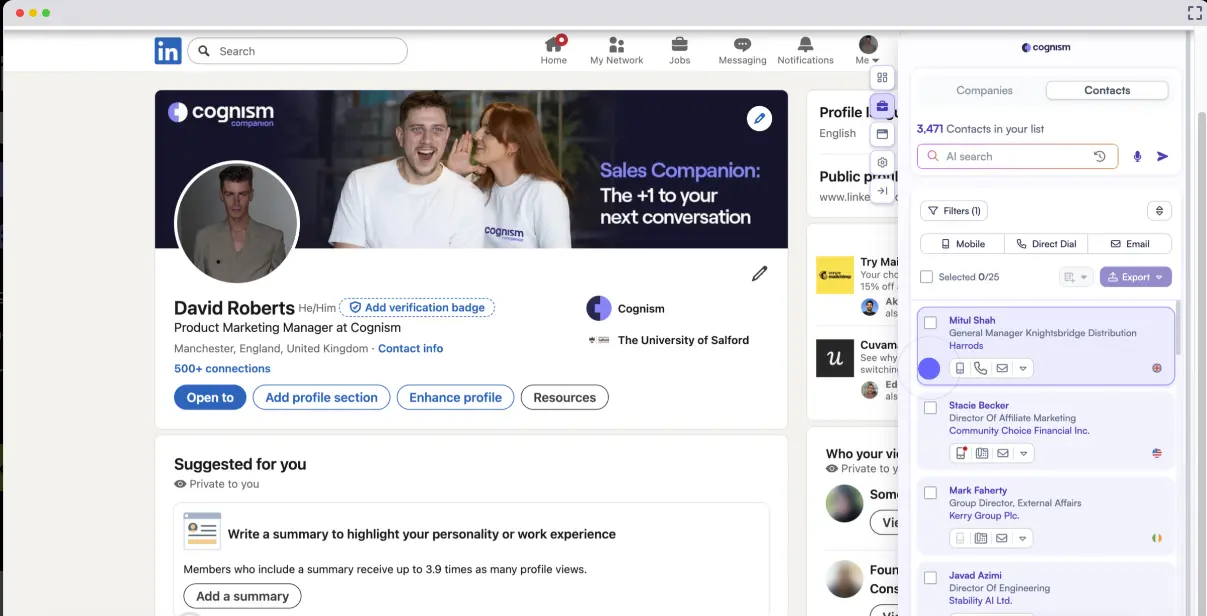Click email icon for Stacie Becker
1207x616 pixels.
[1002, 454]
